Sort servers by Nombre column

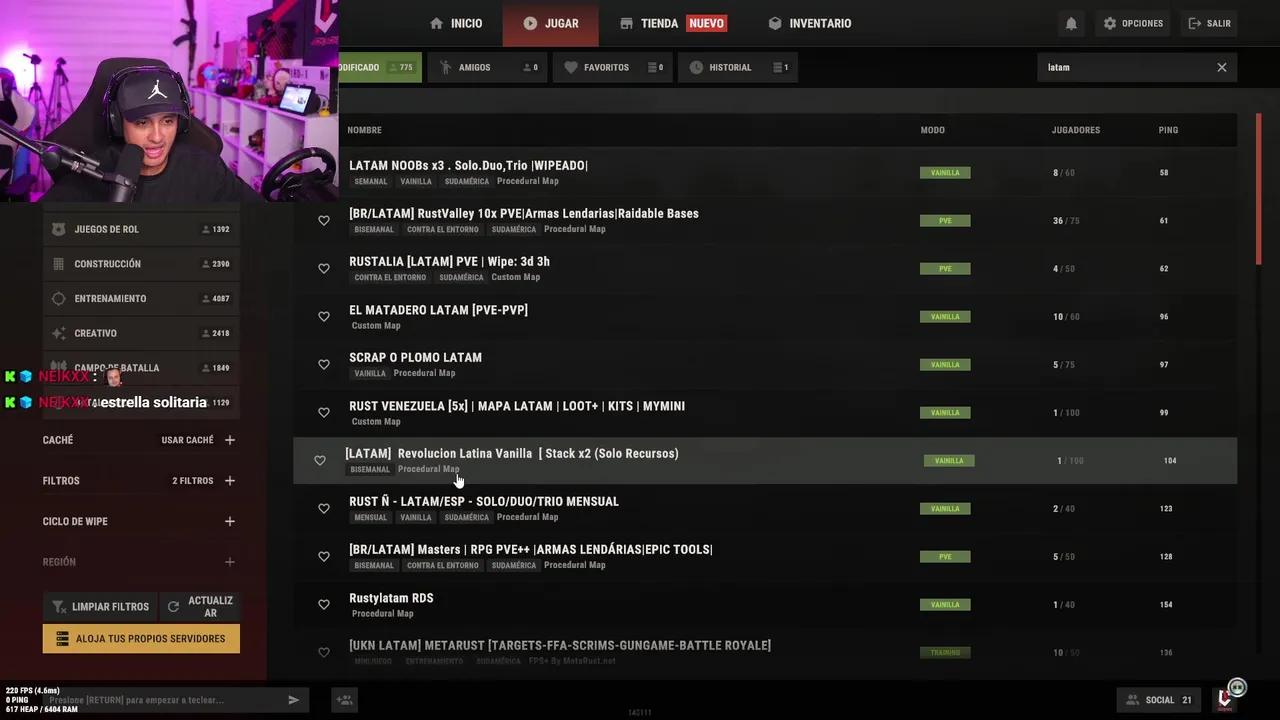click(364, 130)
